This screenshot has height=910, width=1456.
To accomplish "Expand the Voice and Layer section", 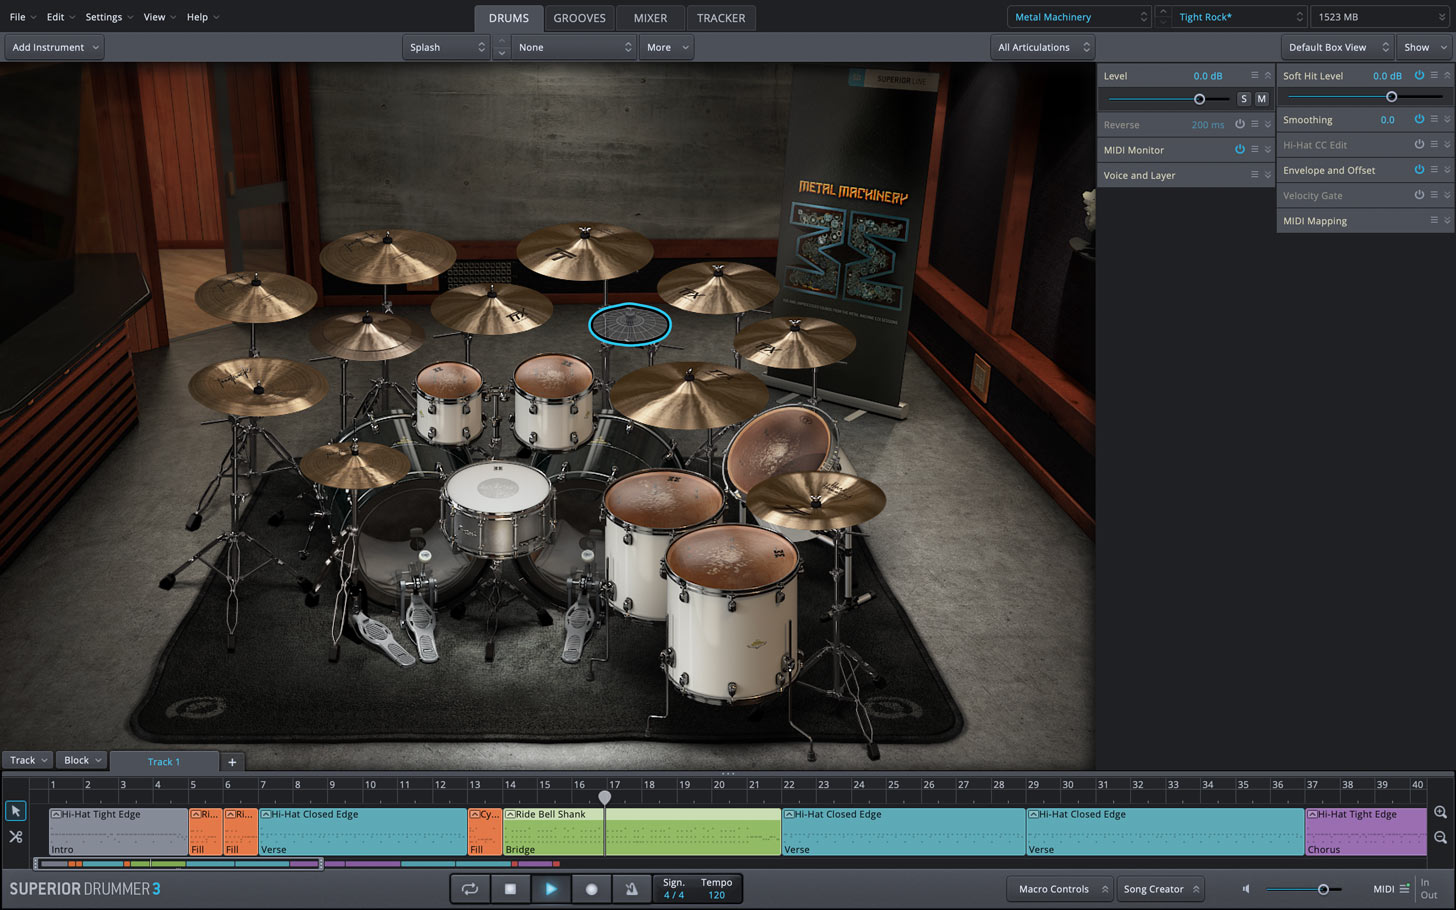I will coord(1268,175).
